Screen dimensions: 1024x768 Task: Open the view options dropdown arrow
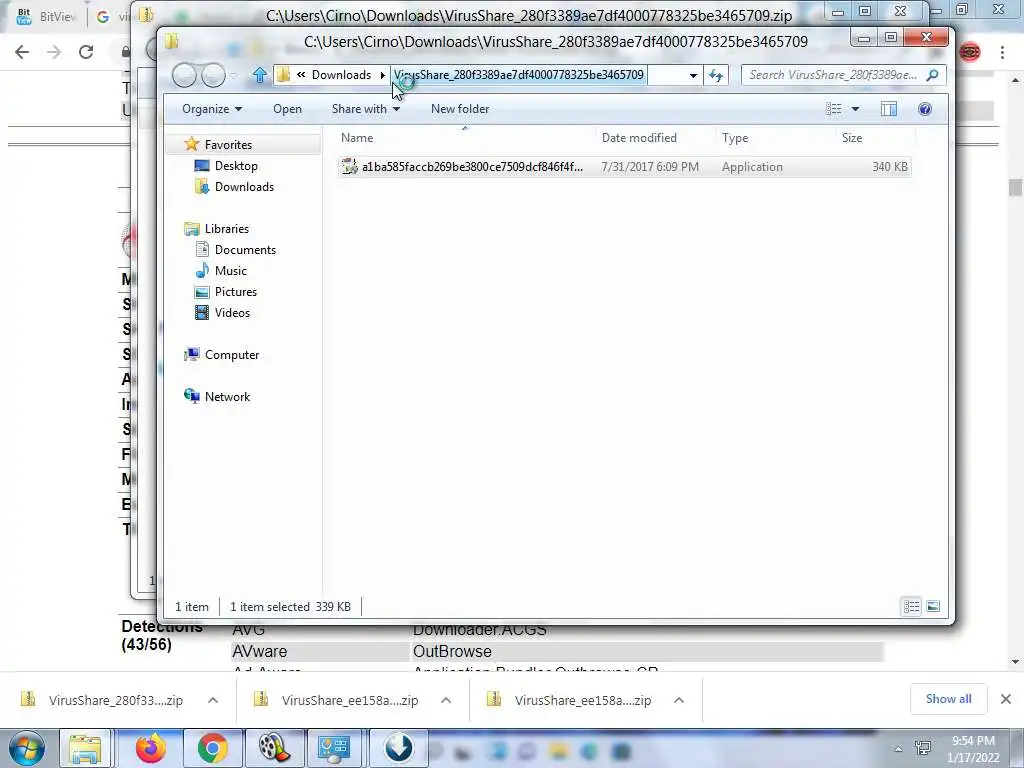(x=855, y=109)
